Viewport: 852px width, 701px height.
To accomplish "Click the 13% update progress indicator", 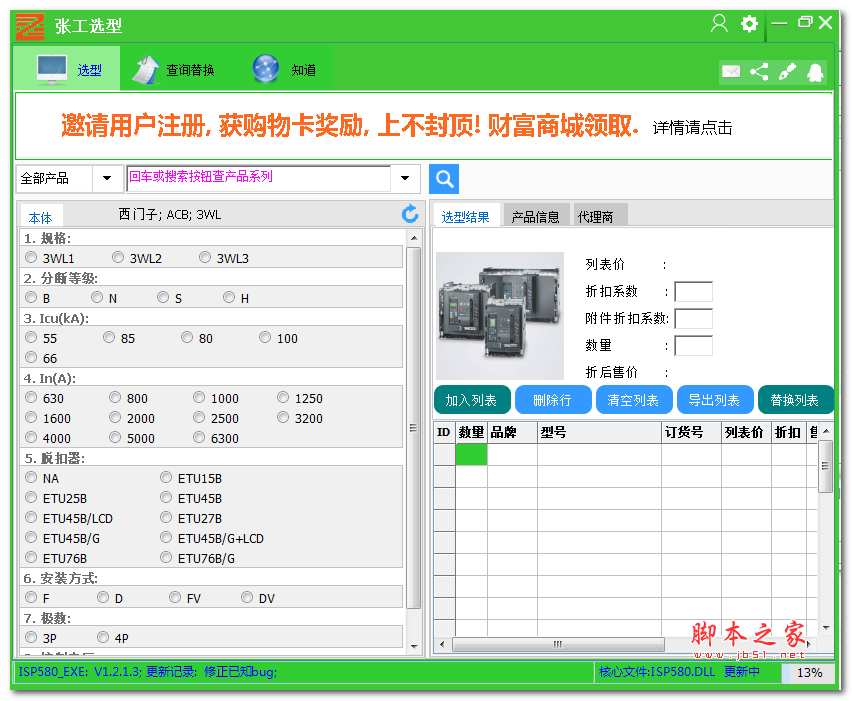I will [808, 673].
